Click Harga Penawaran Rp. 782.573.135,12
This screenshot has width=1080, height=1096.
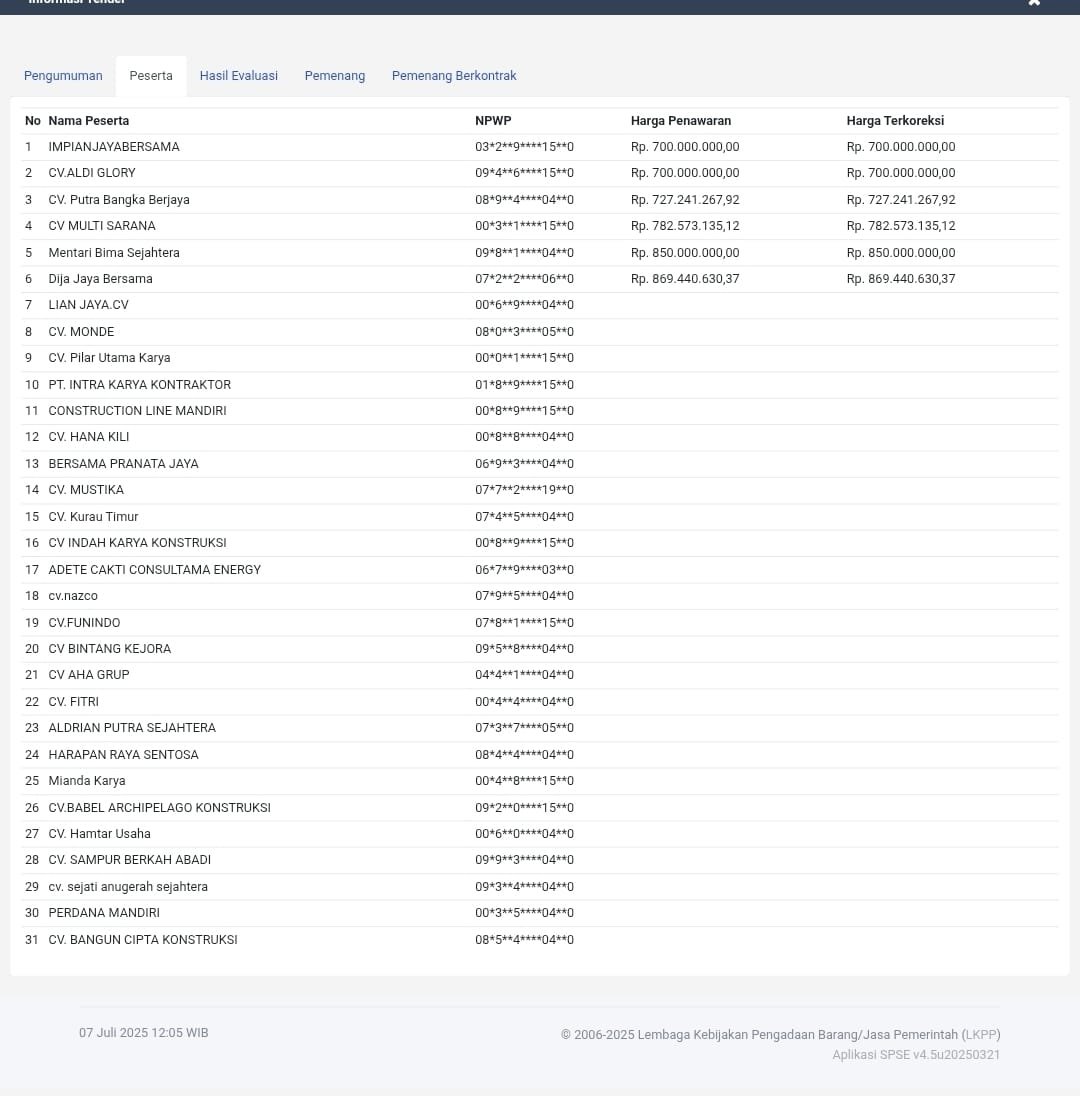coord(685,226)
